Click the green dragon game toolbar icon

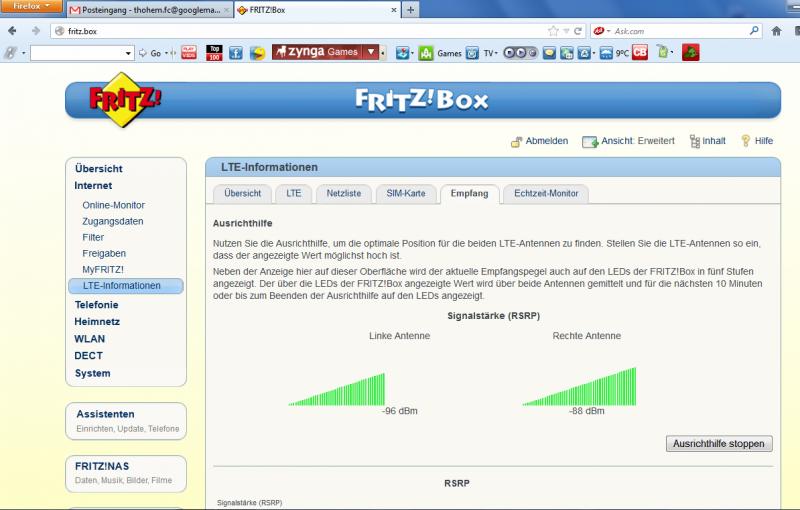point(690,53)
